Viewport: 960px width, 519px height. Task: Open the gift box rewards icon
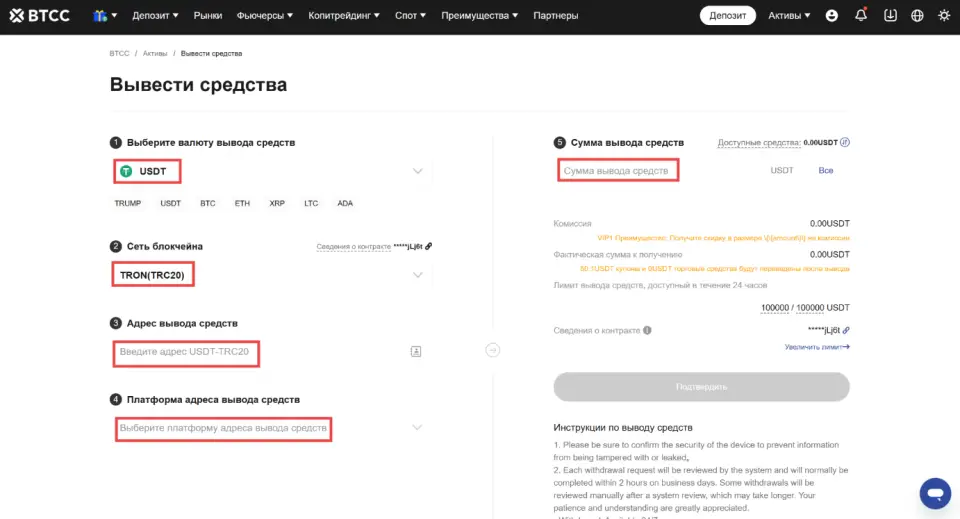click(100, 15)
